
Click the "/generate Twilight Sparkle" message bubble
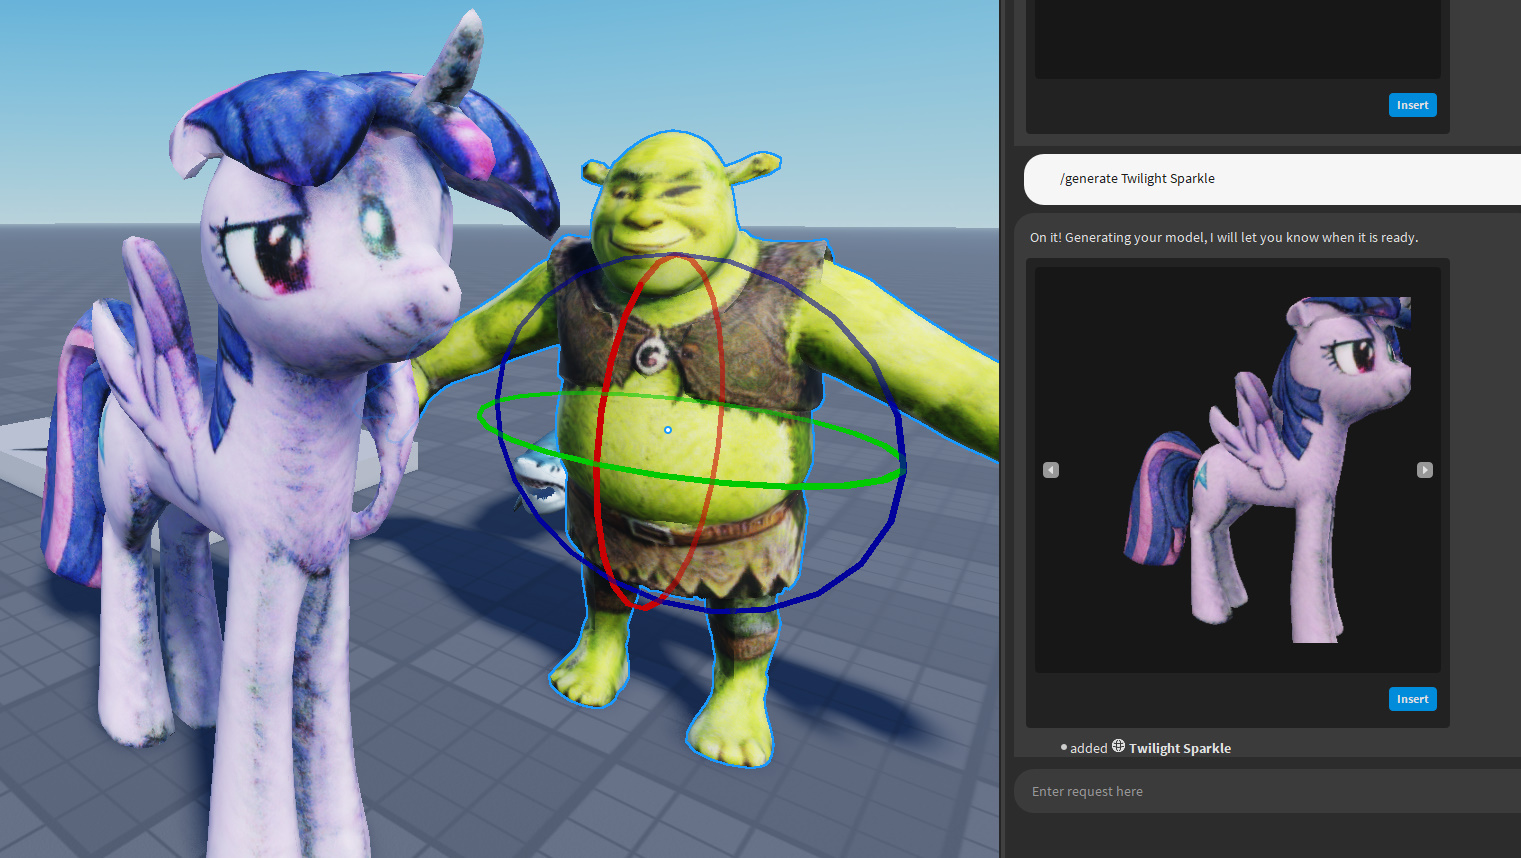coord(1272,179)
